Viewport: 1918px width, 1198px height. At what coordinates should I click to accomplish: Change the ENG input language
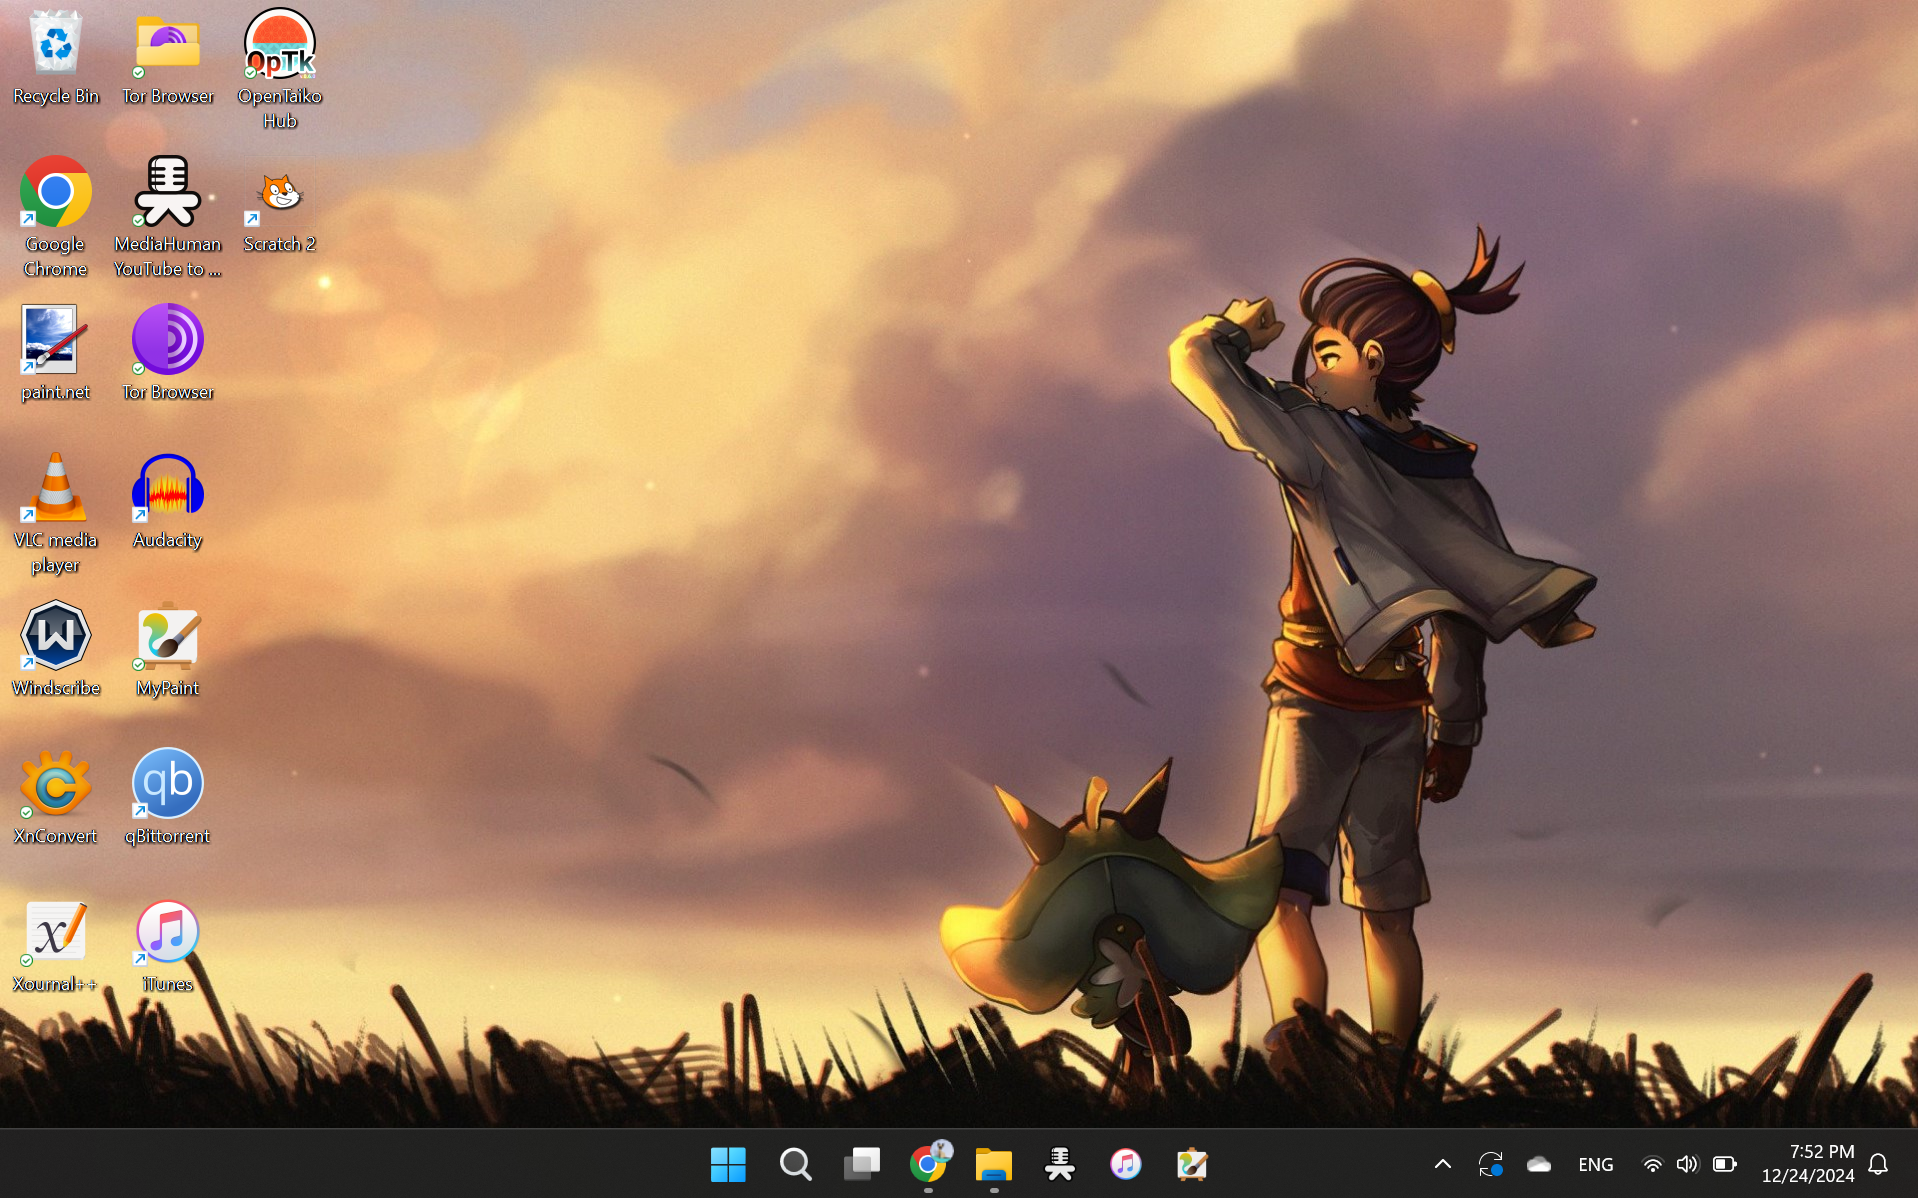tap(1596, 1164)
